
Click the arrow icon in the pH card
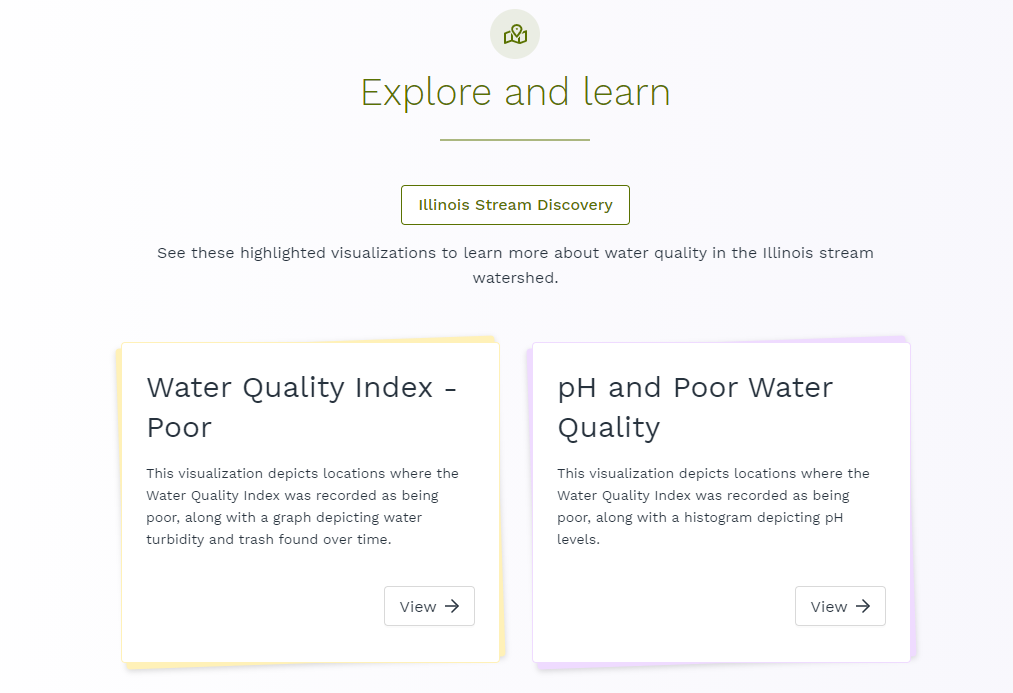click(x=863, y=606)
